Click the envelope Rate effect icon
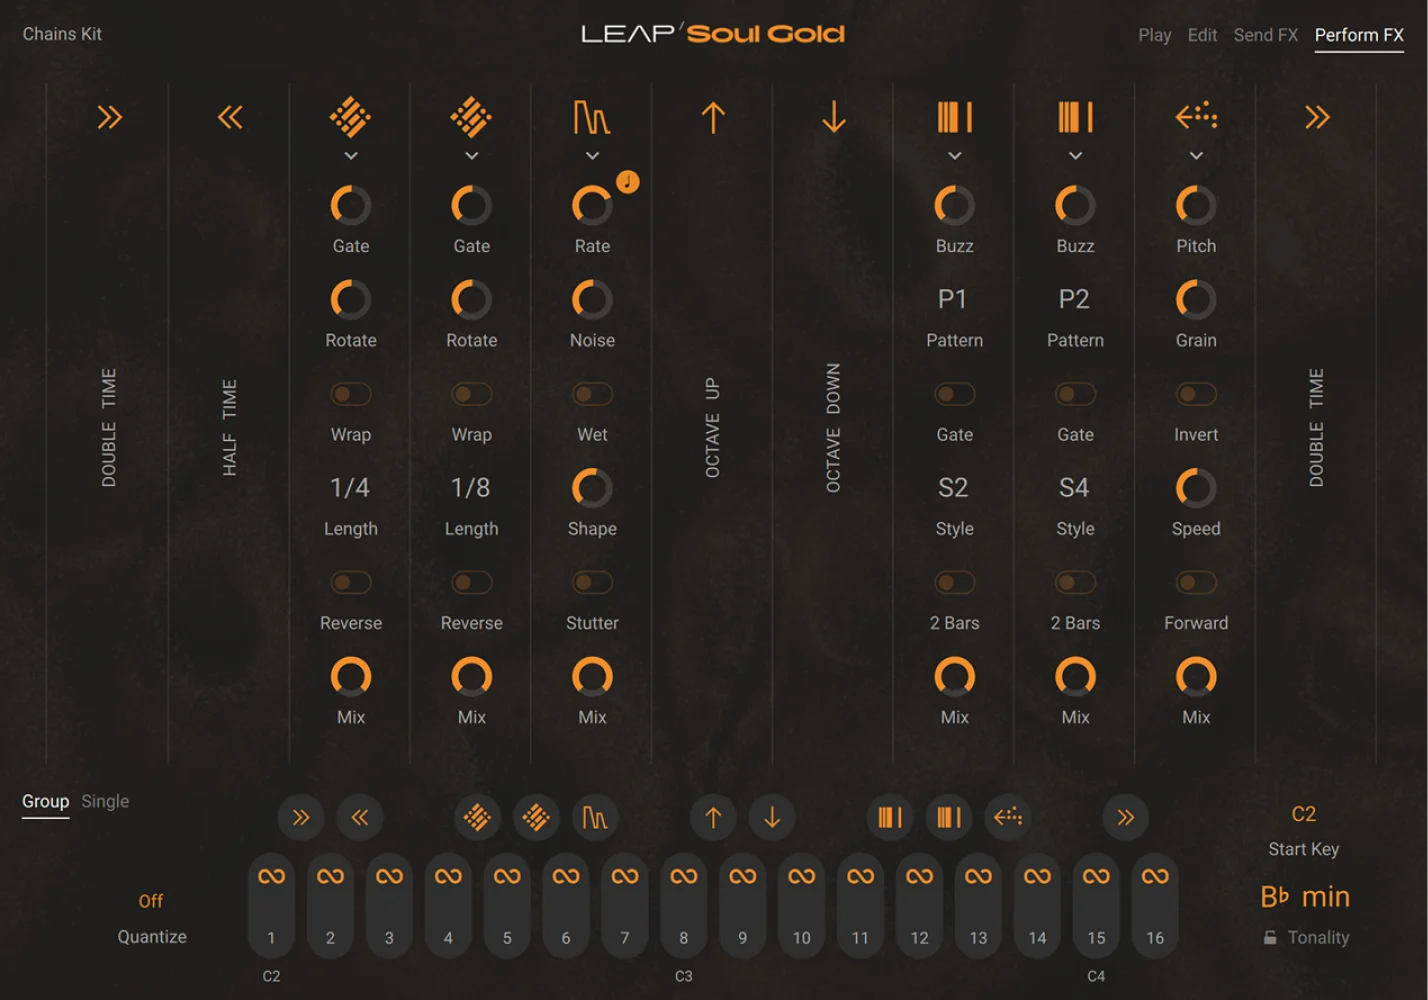1428x1000 pixels. pyautogui.click(x=591, y=117)
